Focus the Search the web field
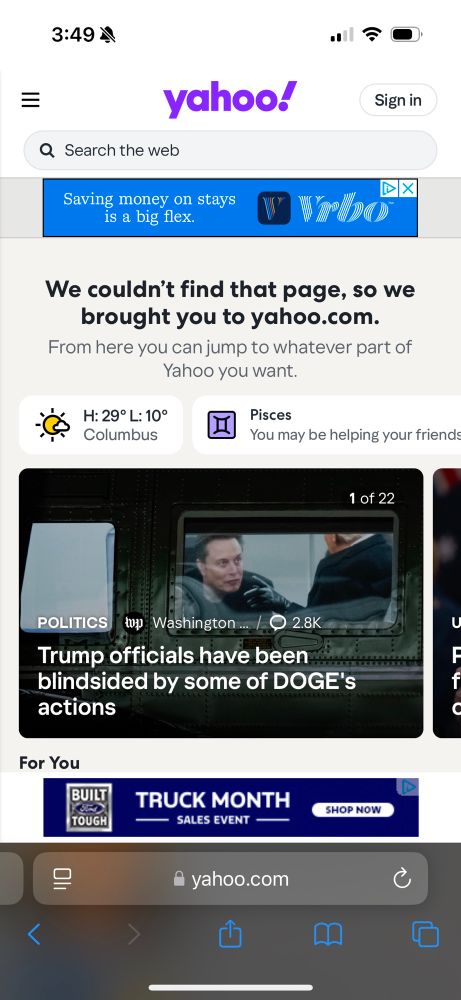 230,151
